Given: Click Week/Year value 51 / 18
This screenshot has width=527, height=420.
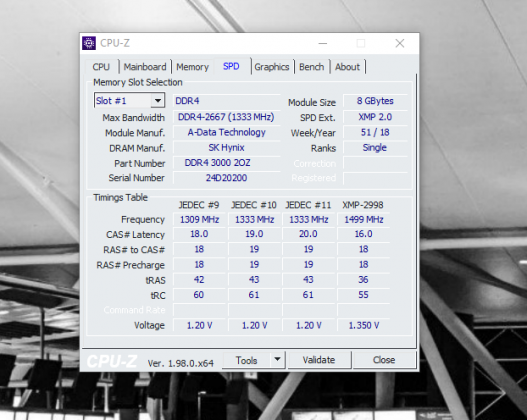Looking at the screenshot, I should point(375,132).
